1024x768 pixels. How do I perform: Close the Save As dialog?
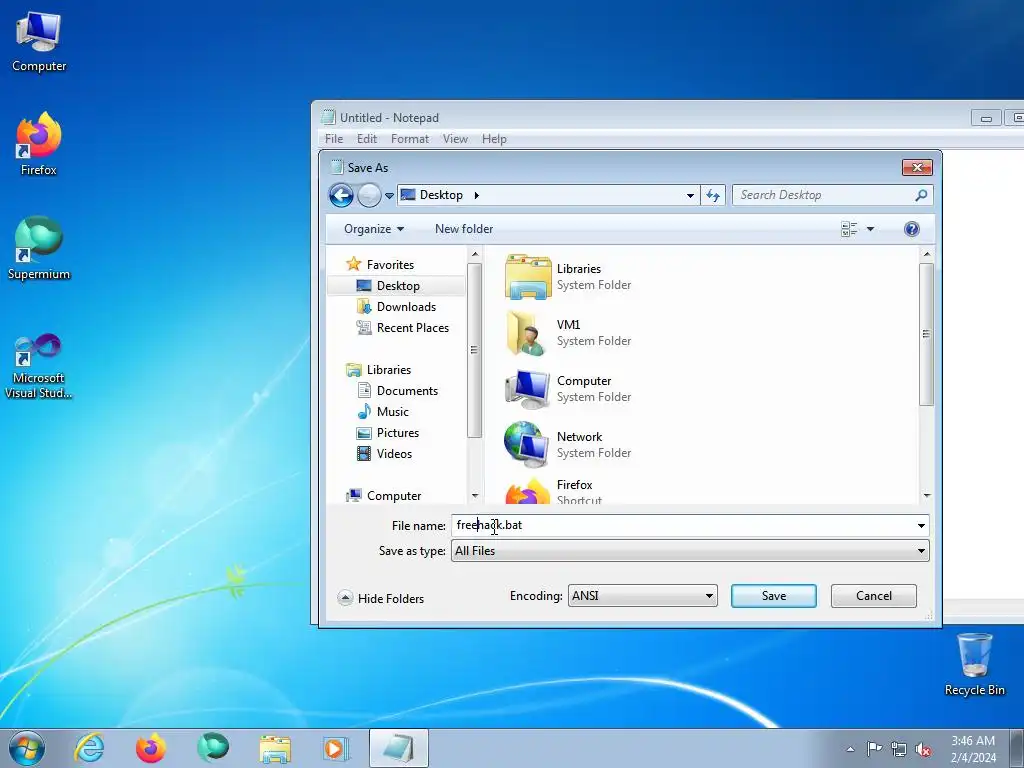point(917,168)
